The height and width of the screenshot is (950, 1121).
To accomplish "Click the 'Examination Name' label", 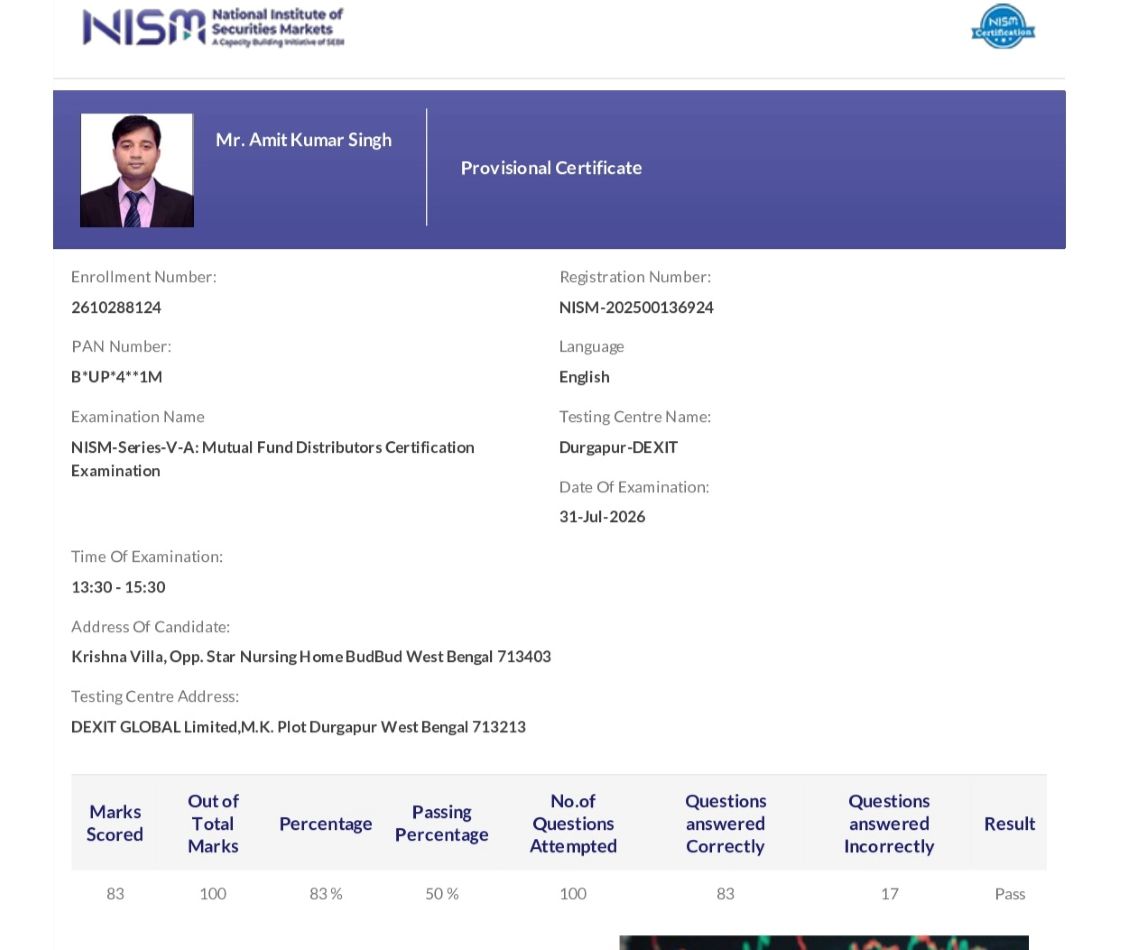I will pos(137,417).
